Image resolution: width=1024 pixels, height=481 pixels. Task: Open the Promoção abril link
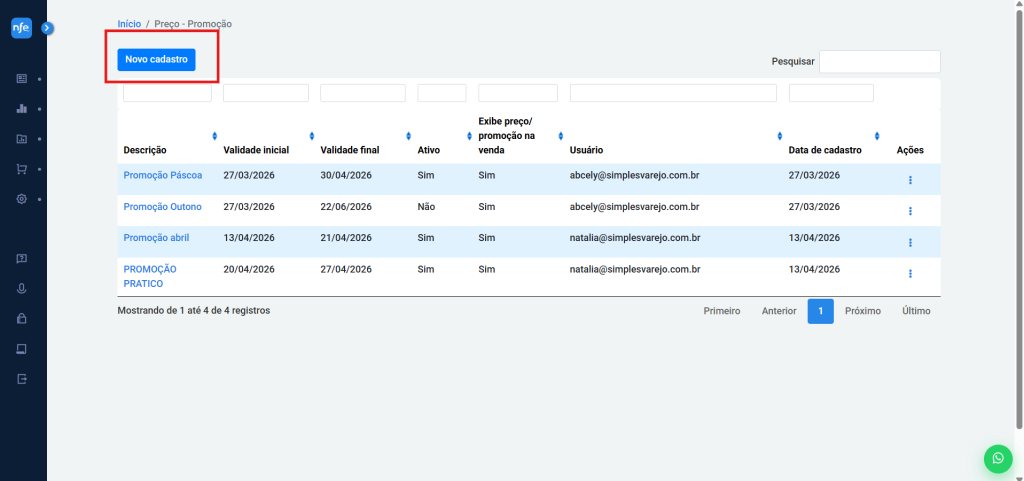pyautogui.click(x=156, y=238)
